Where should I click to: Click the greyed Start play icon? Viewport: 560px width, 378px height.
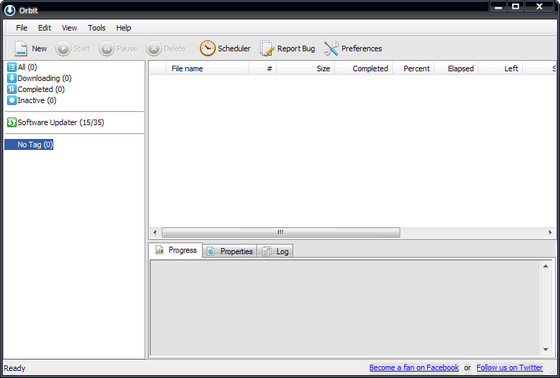tap(63, 49)
